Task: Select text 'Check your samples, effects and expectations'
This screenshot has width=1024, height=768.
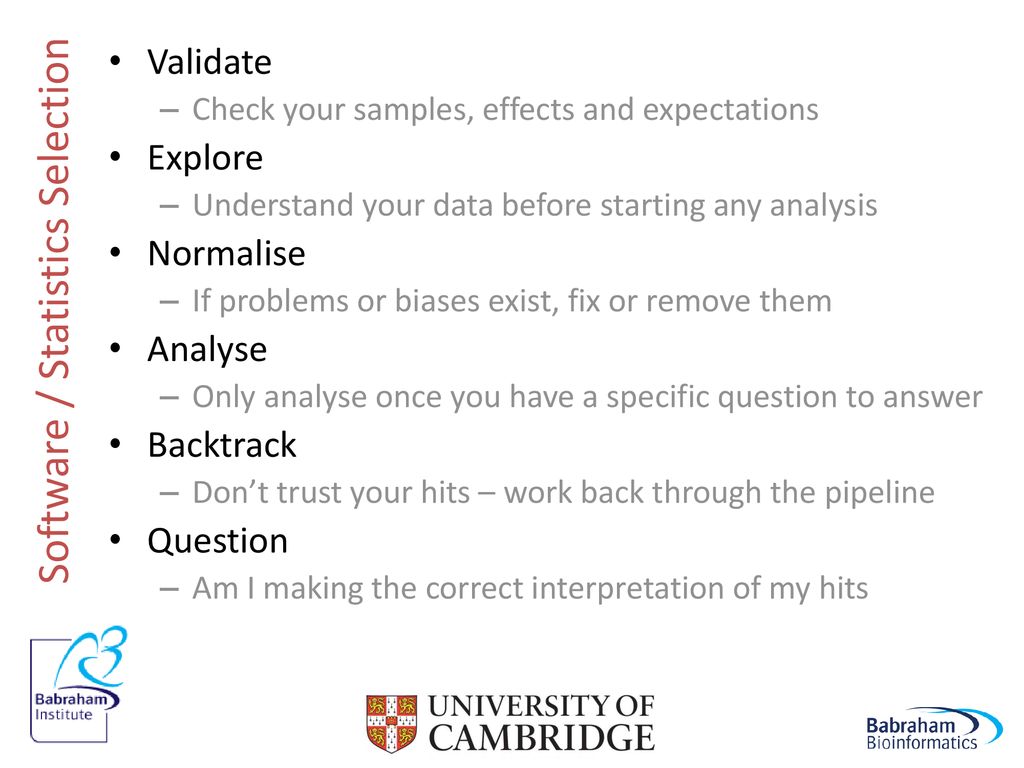Action: coord(505,110)
